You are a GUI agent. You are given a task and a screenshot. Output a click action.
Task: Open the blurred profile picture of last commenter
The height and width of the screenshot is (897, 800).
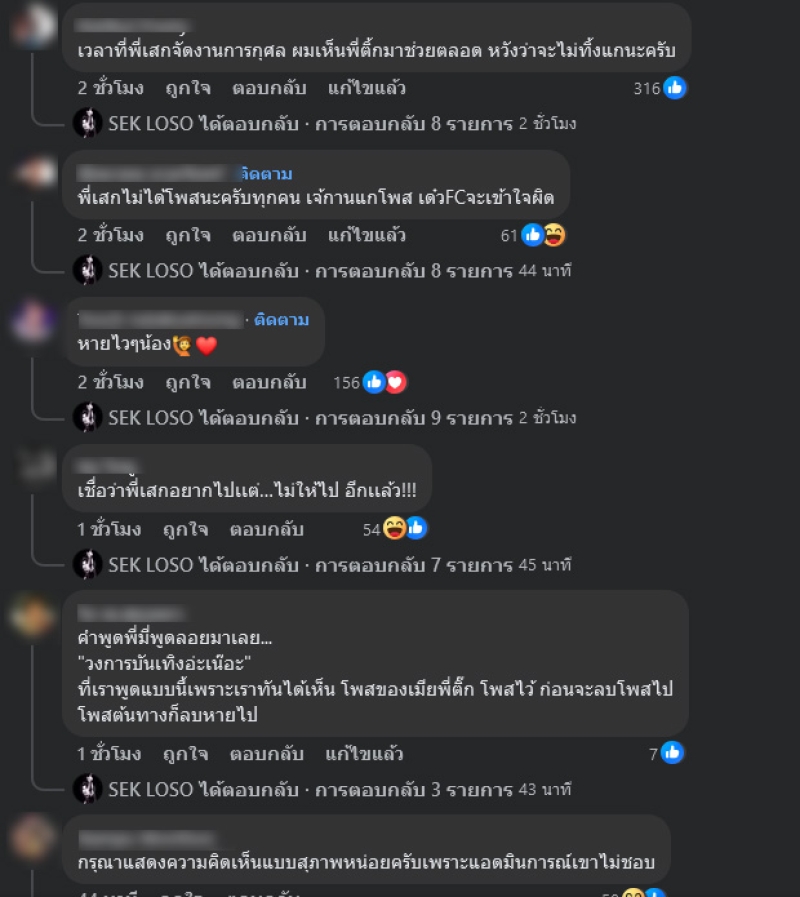pyautogui.click(x=33, y=838)
